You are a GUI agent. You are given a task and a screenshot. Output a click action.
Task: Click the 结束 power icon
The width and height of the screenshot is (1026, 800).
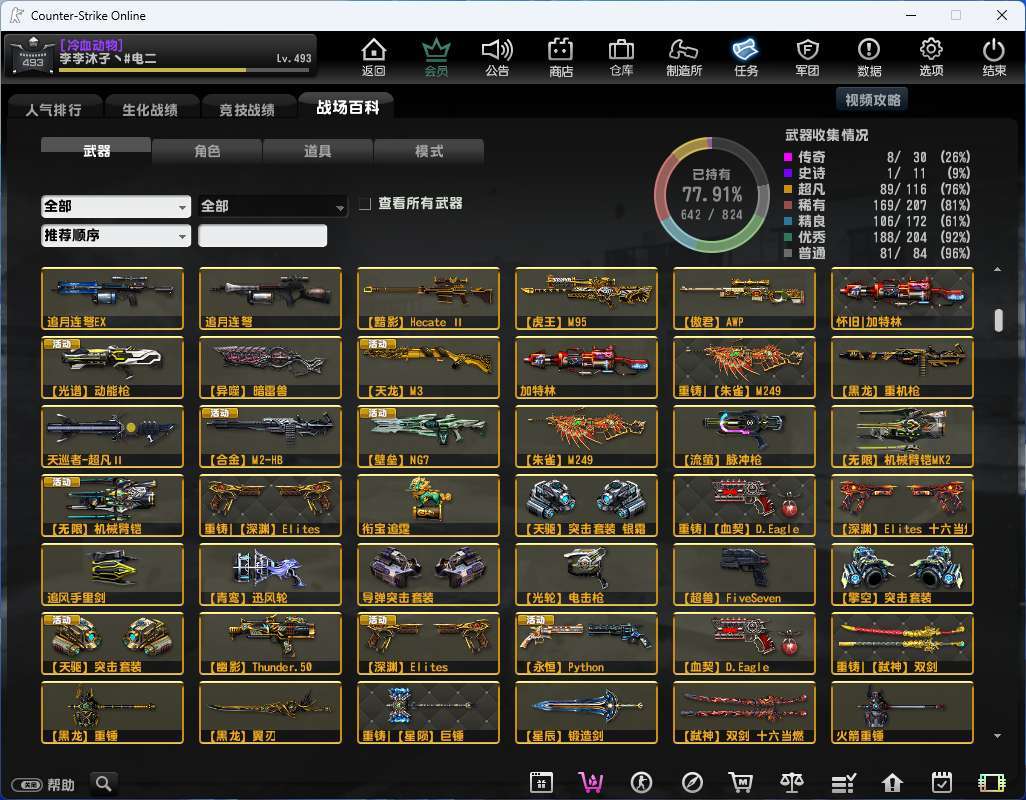994,57
